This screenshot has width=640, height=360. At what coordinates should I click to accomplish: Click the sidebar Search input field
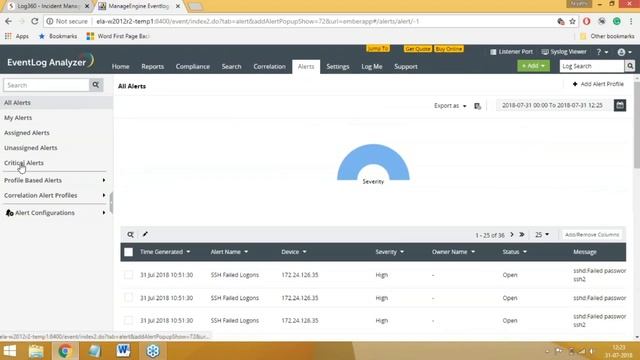pyautogui.click(x=46, y=85)
